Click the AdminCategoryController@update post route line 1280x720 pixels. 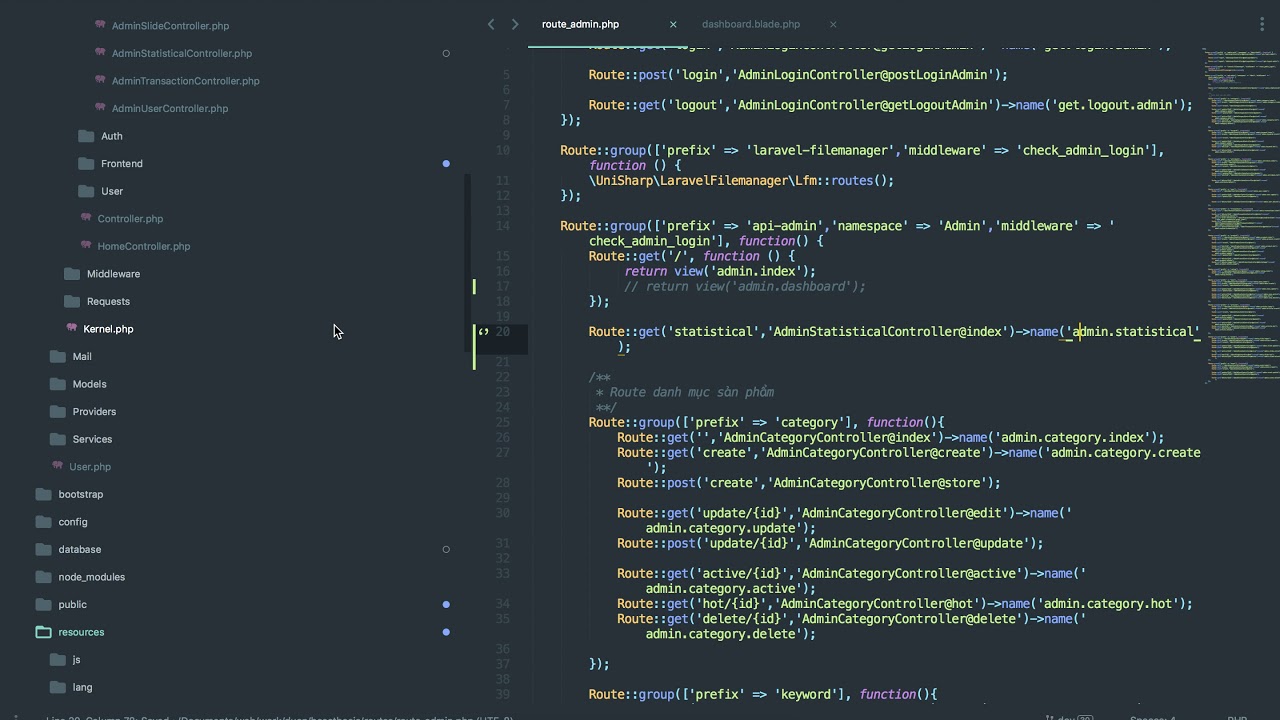coord(830,543)
